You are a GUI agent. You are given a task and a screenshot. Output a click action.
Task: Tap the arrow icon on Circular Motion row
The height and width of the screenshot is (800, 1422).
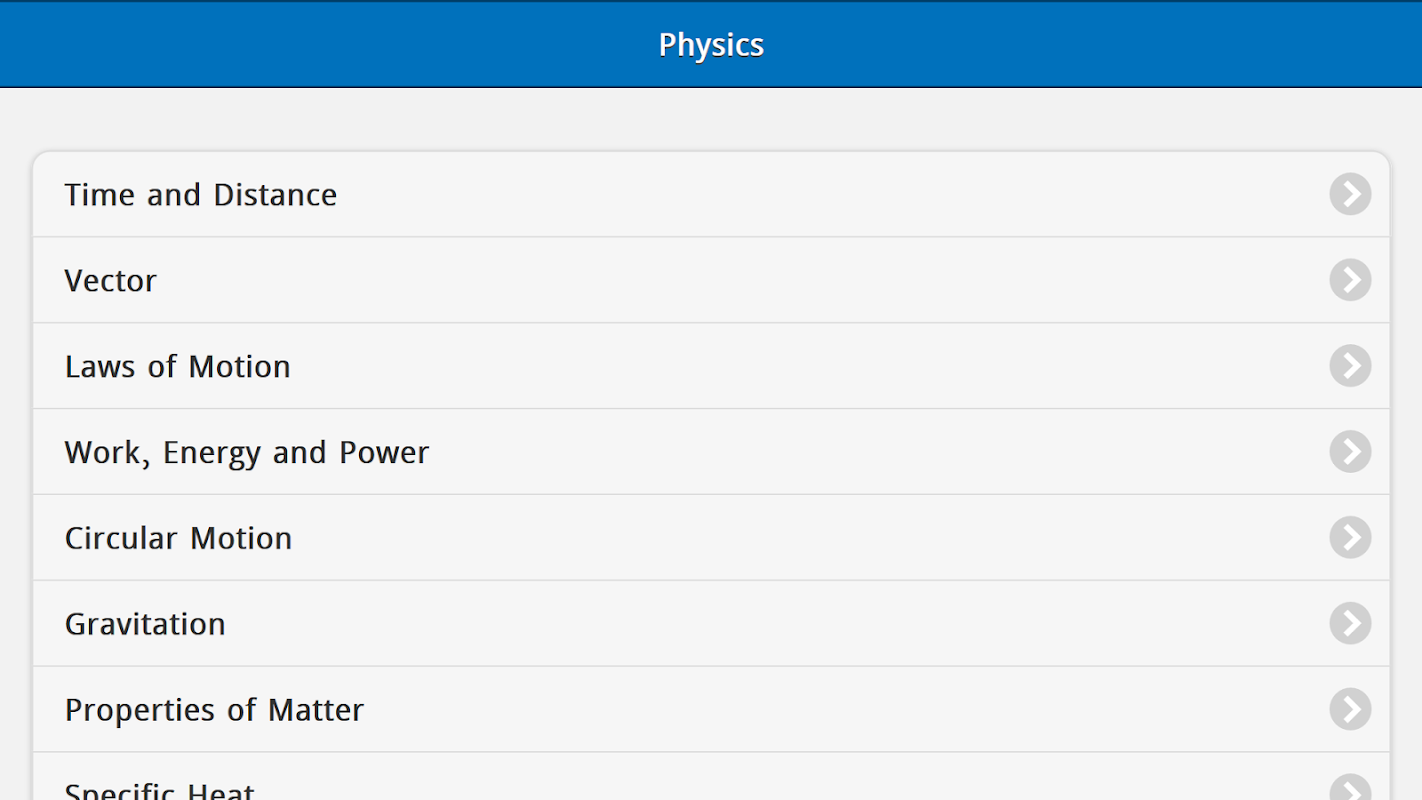click(1350, 538)
